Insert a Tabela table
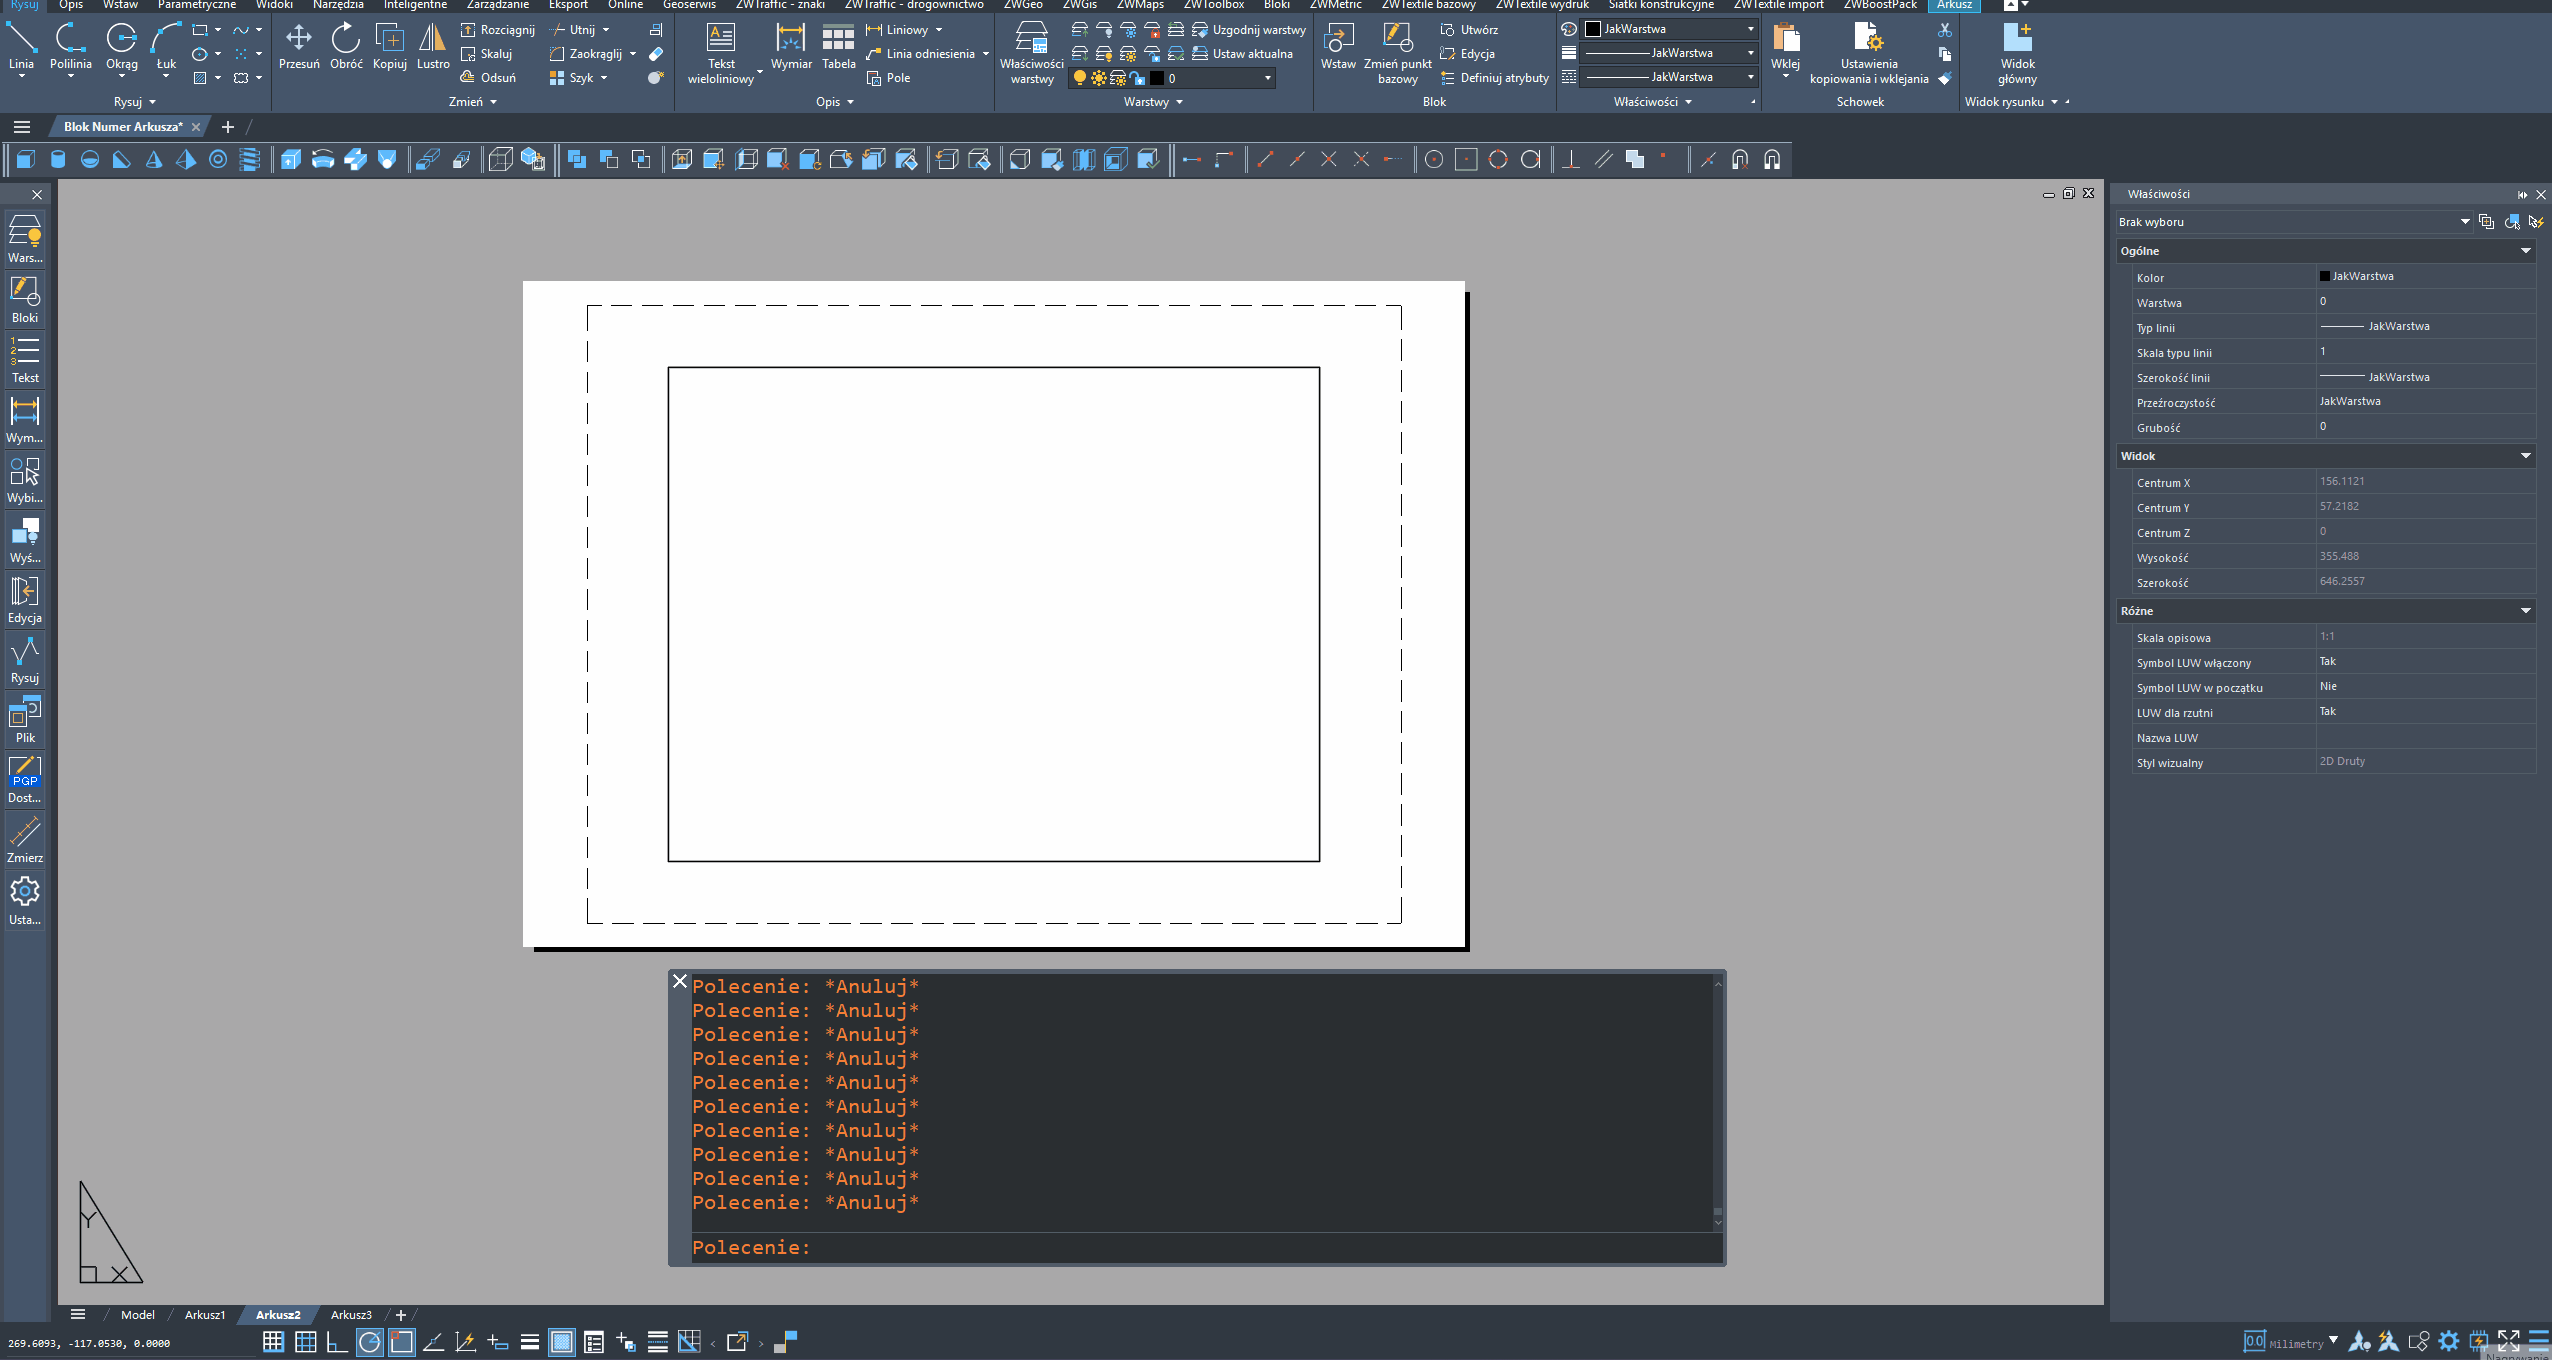Screen dimensions: 2552x1360 click(x=838, y=46)
